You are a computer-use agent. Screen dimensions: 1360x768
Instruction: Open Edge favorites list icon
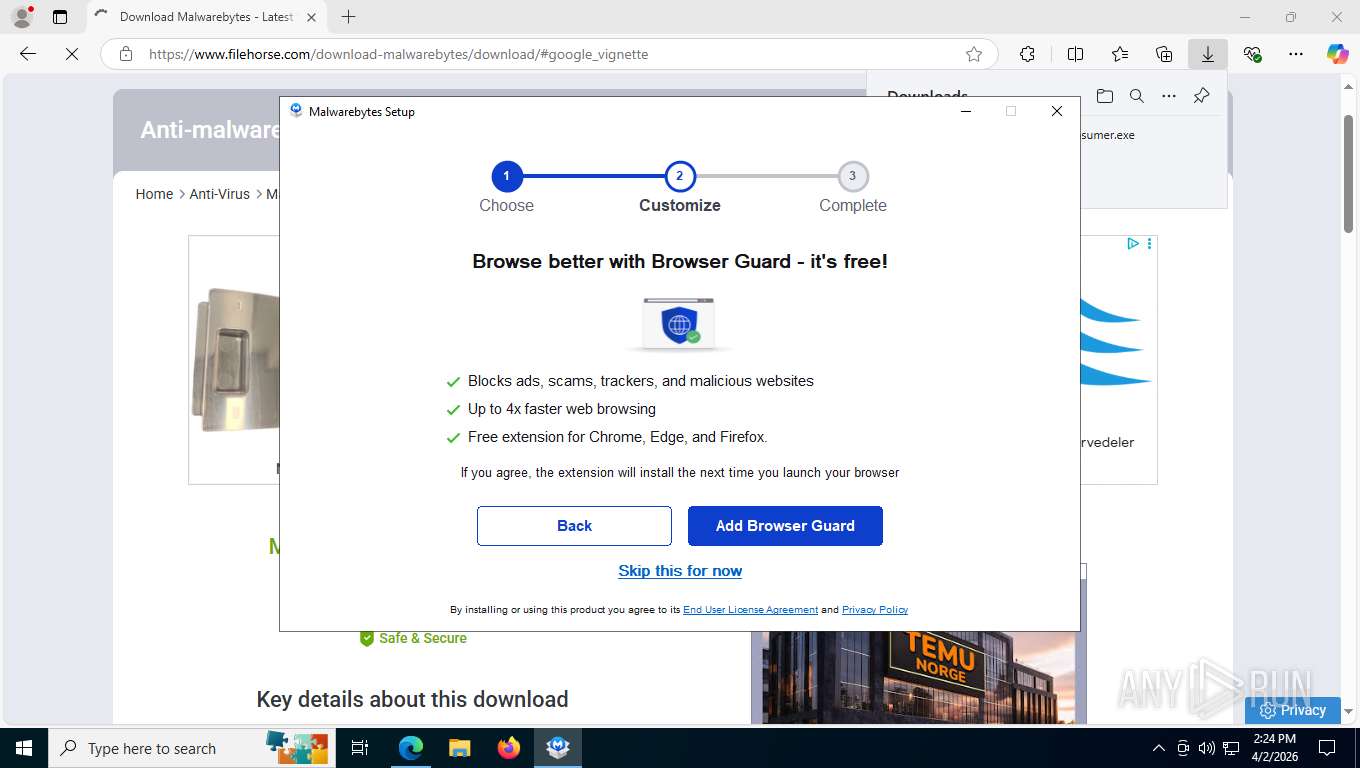pyautogui.click(x=1120, y=54)
